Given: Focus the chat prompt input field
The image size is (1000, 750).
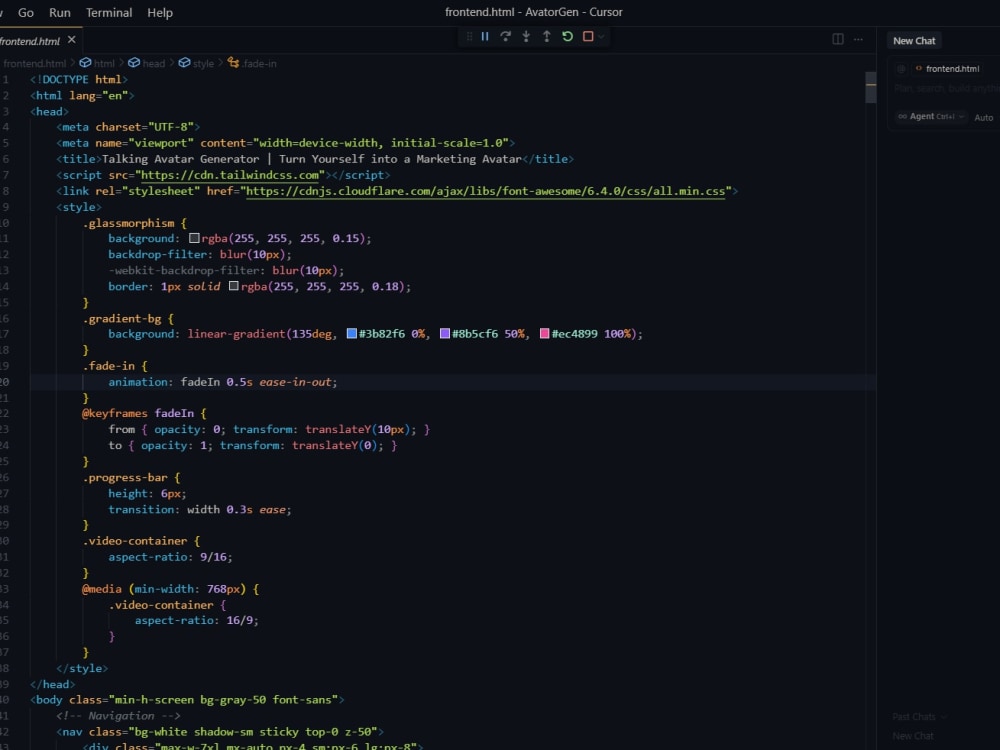Looking at the screenshot, I should (x=947, y=88).
